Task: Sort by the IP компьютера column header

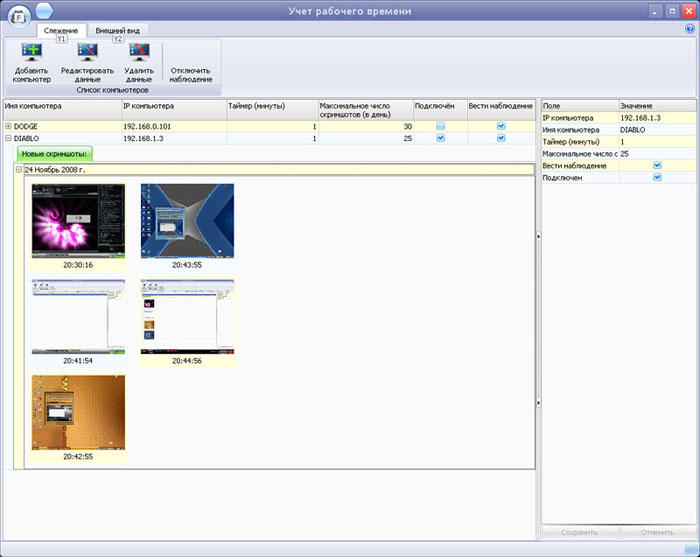Action: (172, 105)
